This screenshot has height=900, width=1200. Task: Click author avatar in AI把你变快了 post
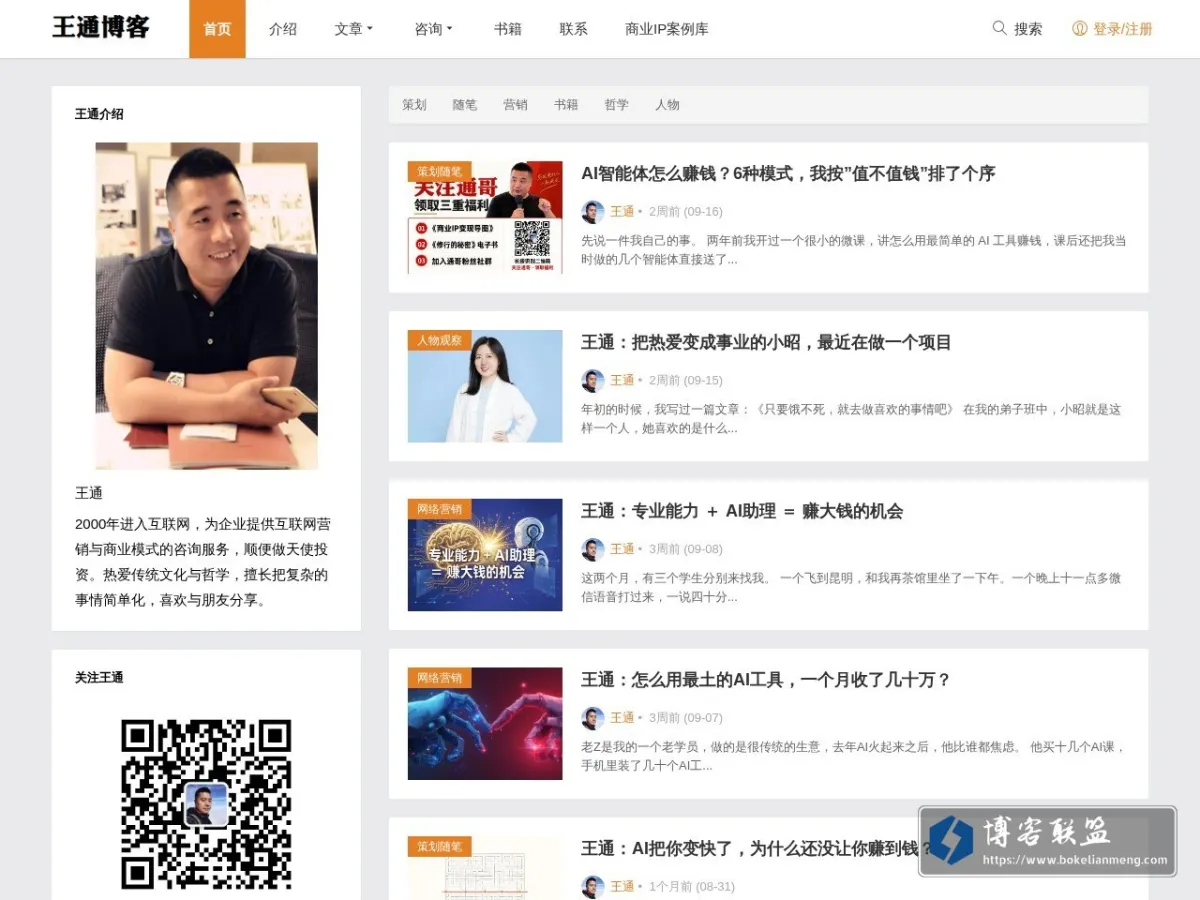593,886
